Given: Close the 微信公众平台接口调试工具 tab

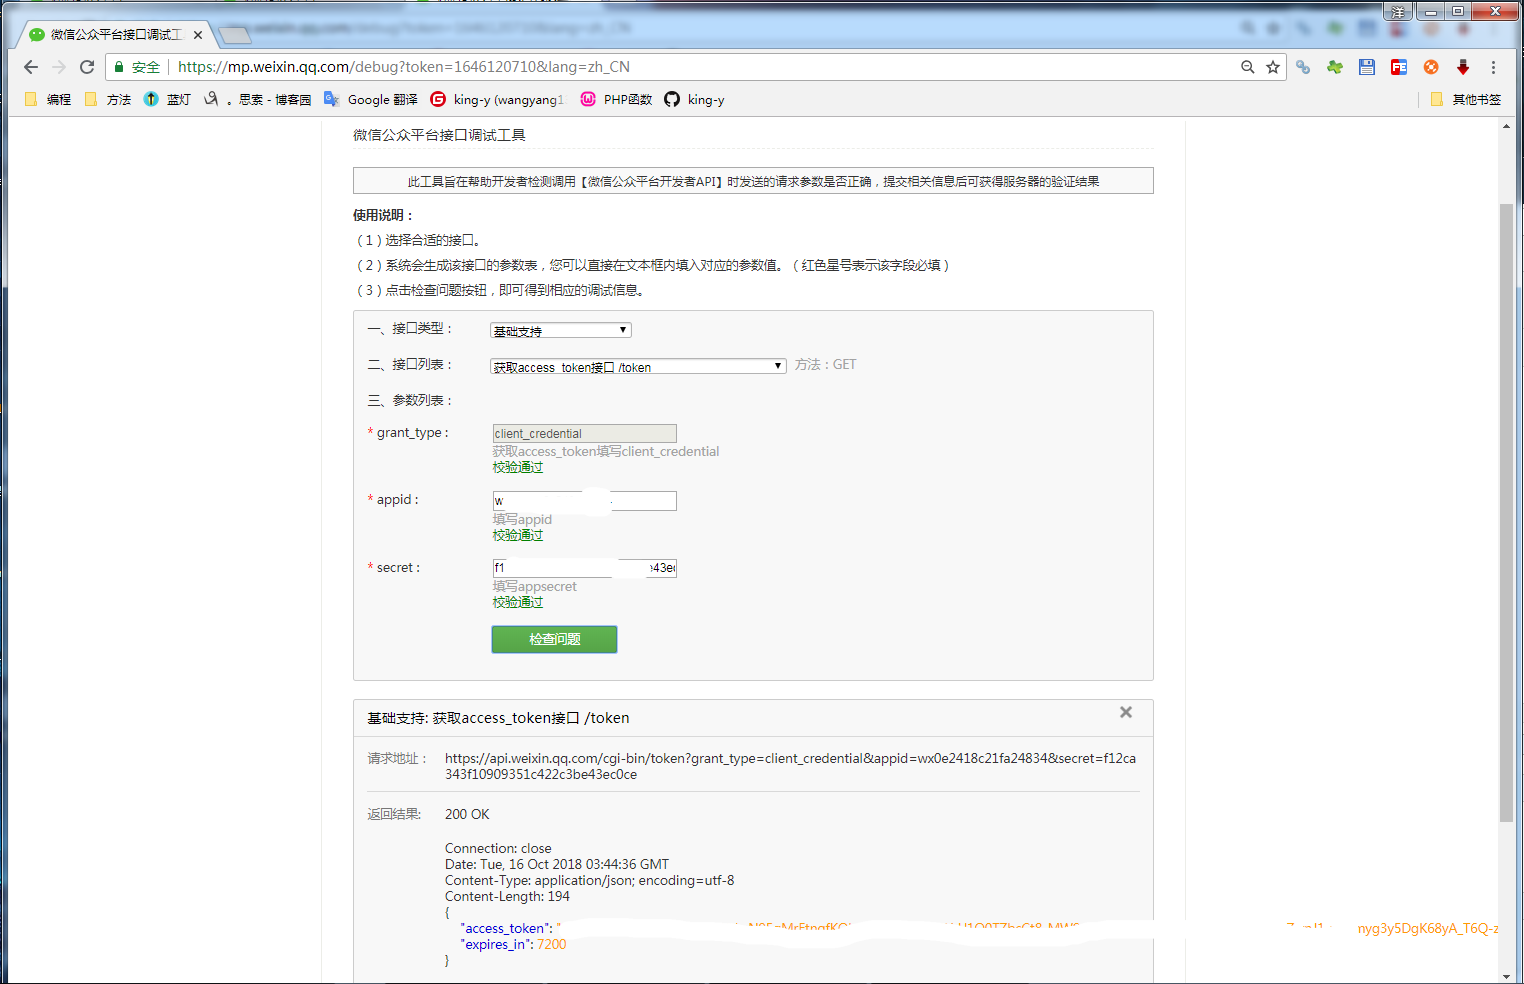Looking at the screenshot, I should pyautogui.click(x=198, y=34).
